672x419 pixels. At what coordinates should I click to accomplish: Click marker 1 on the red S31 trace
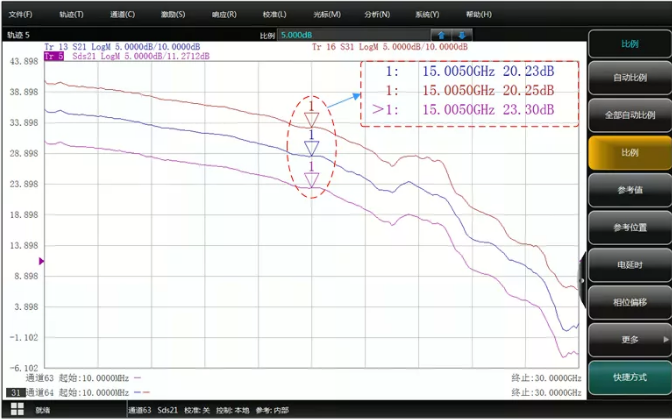pos(312,119)
